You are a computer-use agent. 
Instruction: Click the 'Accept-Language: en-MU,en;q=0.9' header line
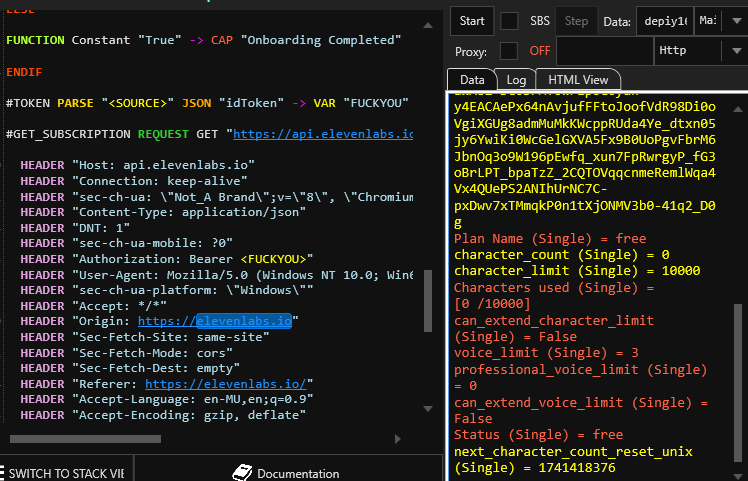coord(166,399)
